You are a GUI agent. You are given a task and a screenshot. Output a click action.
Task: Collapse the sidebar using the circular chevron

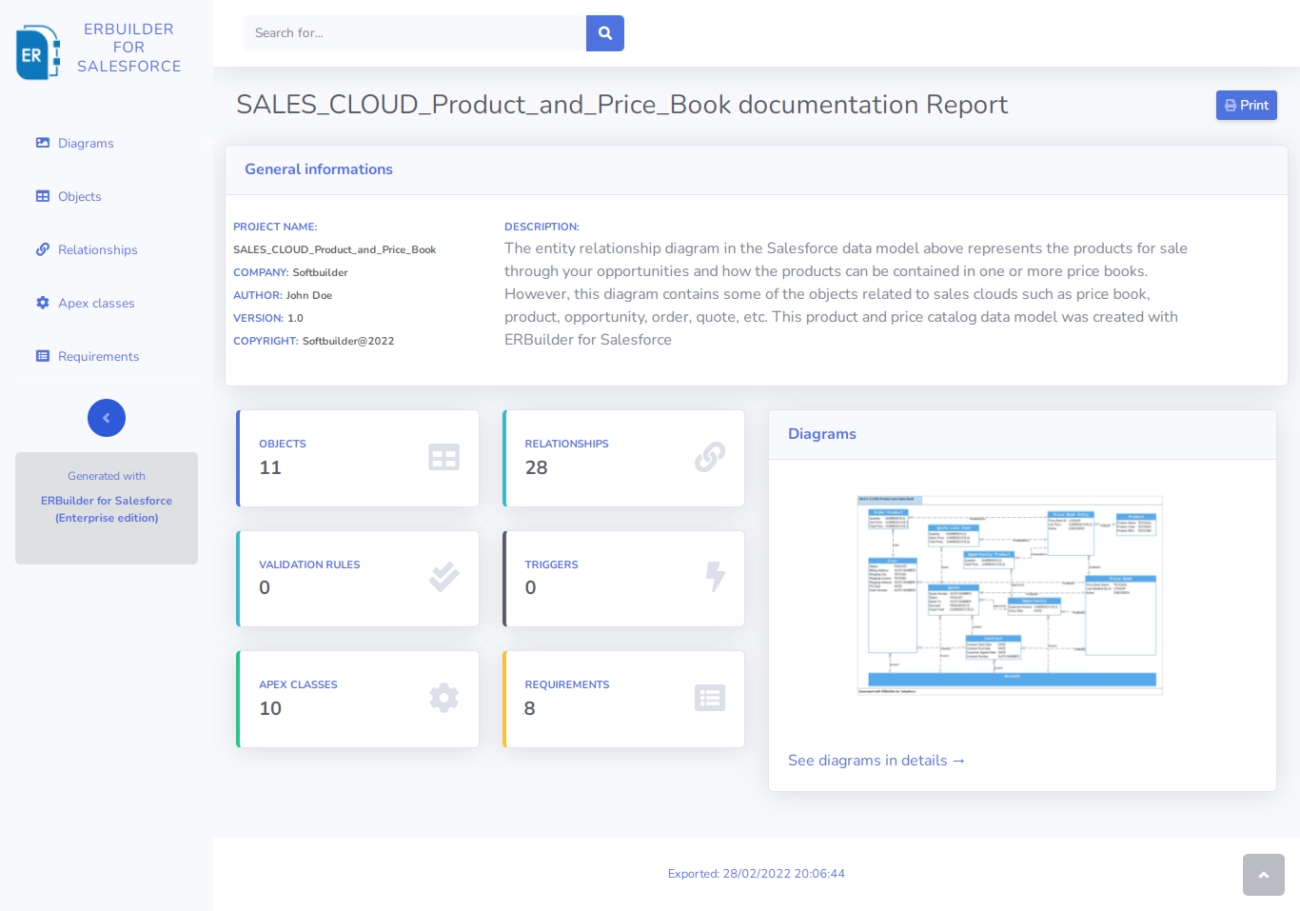106,417
